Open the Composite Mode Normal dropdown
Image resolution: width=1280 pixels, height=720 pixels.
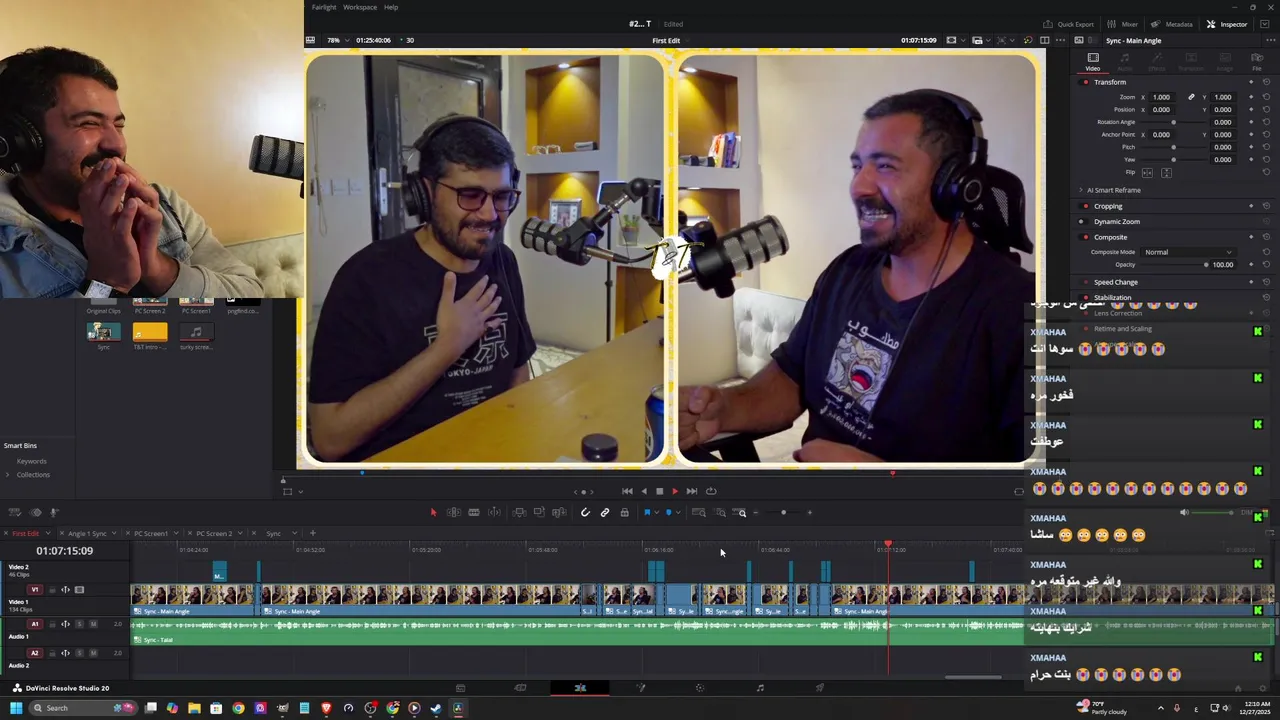[x=1189, y=252]
